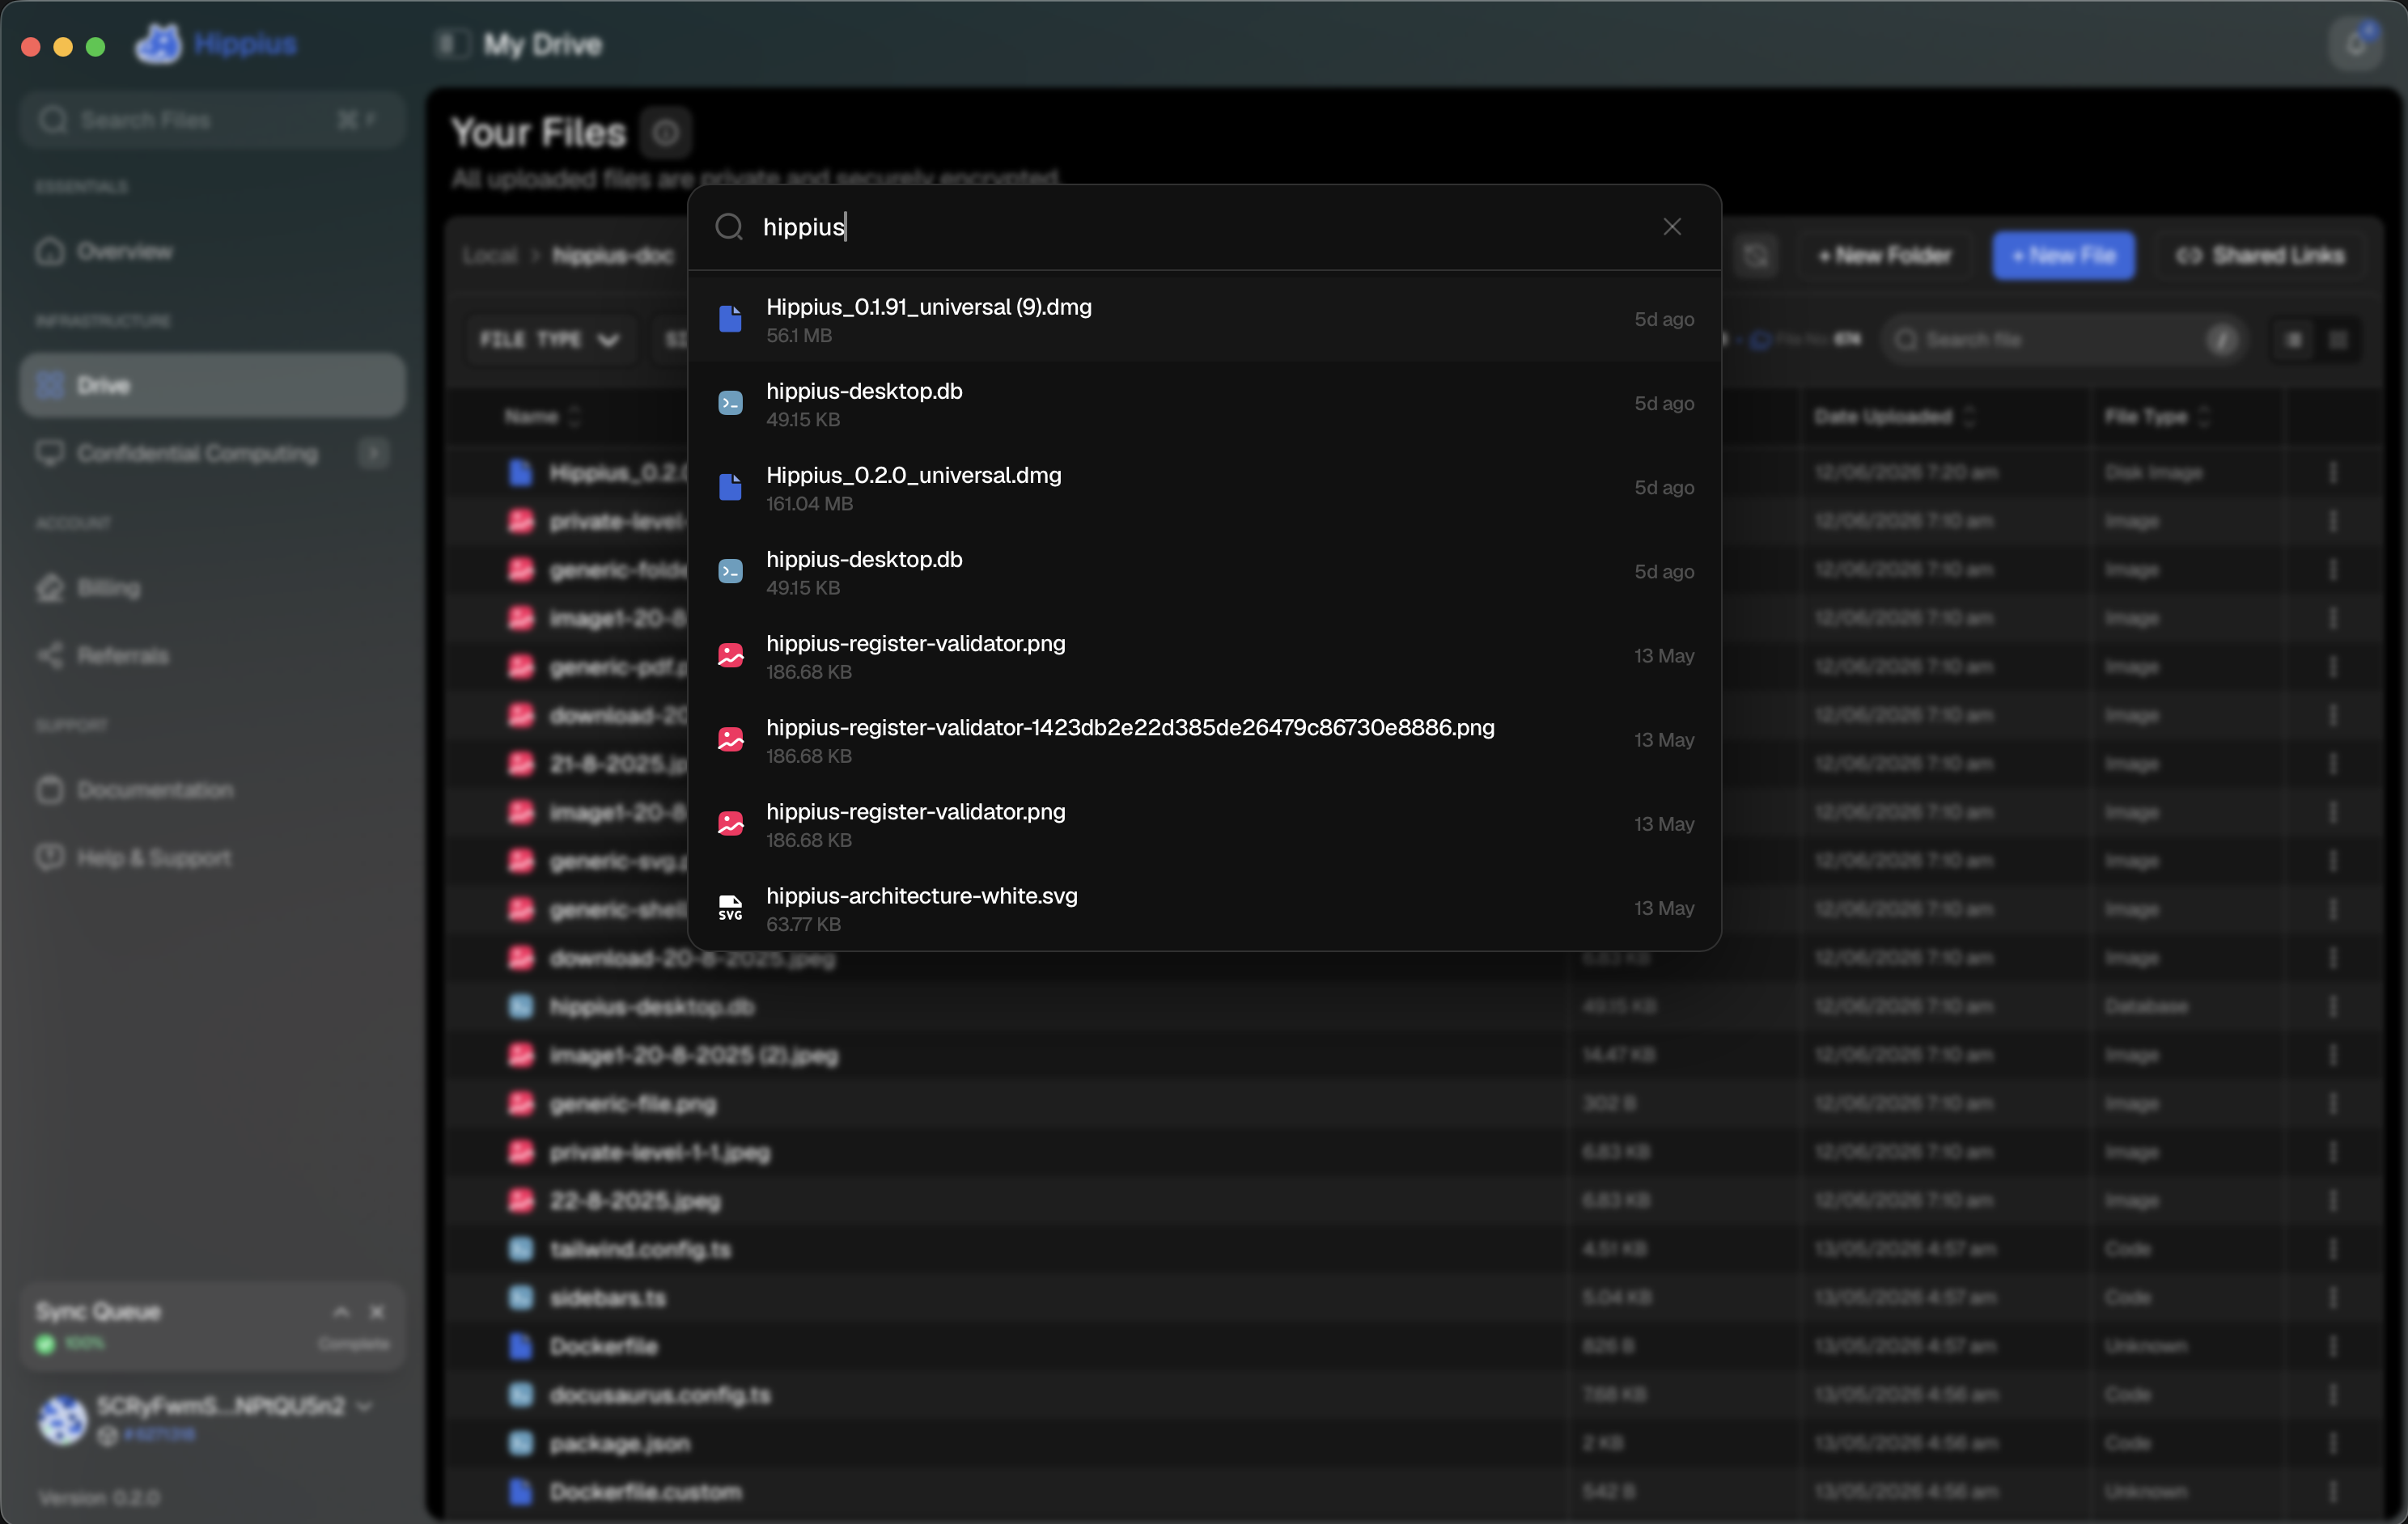The height and width of the screenshot is (1524, 2408).
Task: Open Confidential Computing in the sidebar
Action: coord(212,453)
